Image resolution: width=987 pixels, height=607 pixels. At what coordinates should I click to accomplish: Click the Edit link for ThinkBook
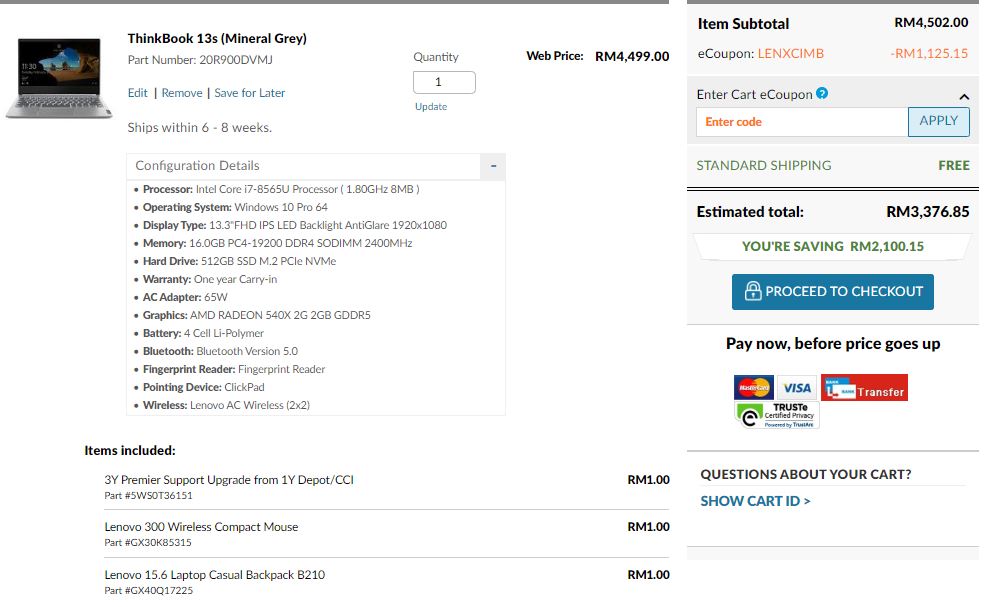tap(138, 93)
